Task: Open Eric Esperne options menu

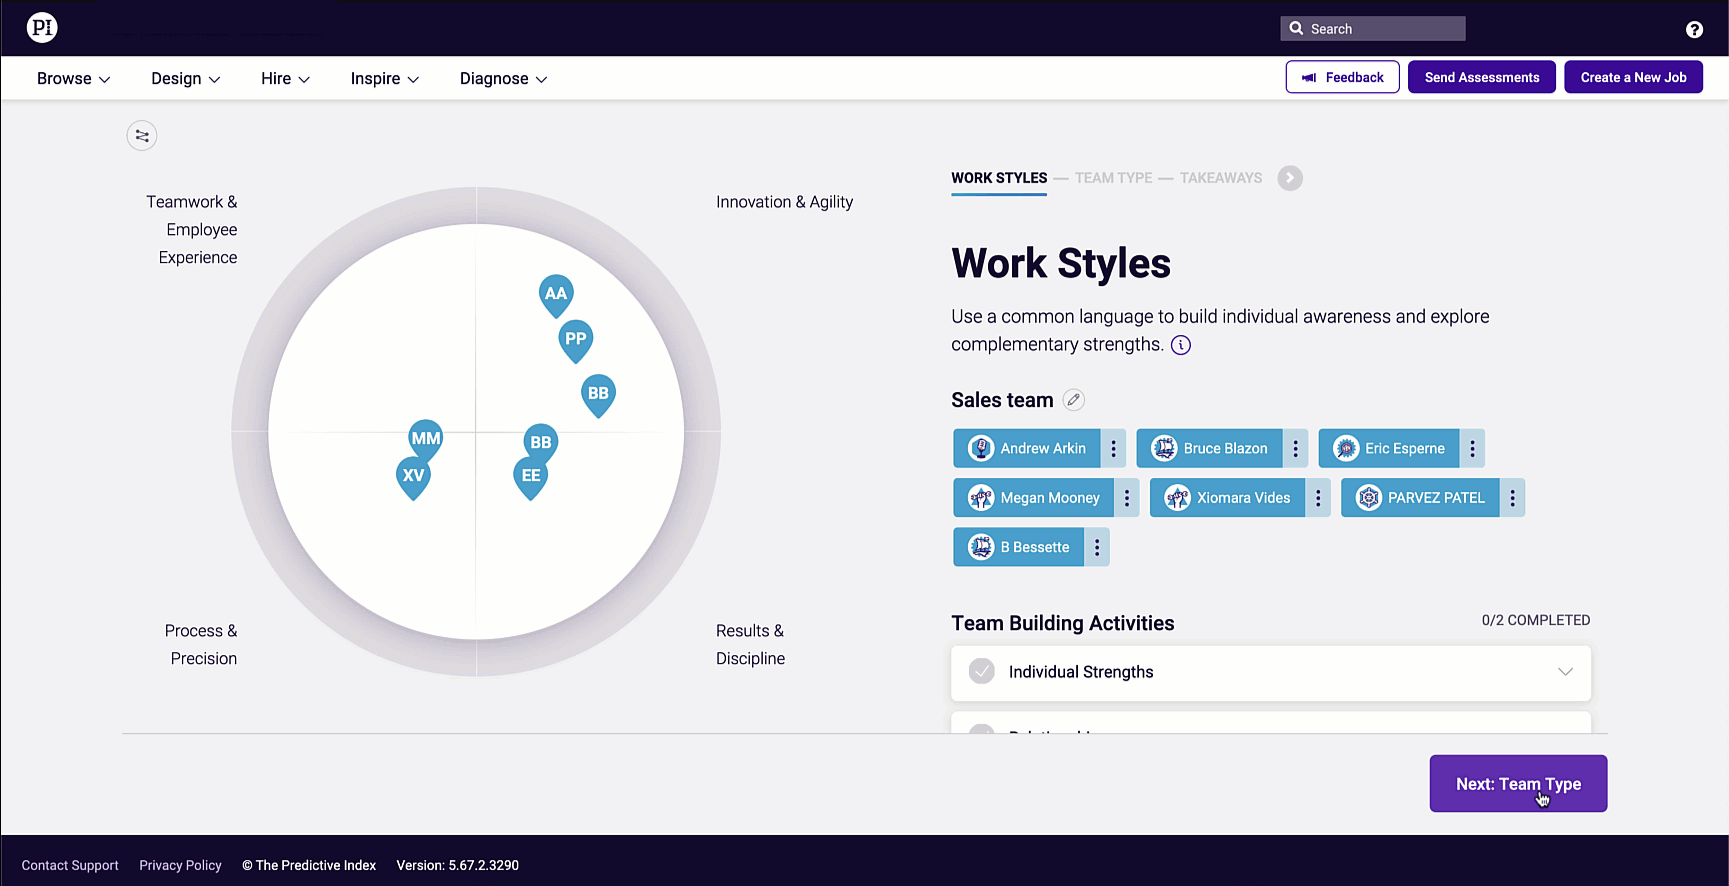Action: (1472, 448)
